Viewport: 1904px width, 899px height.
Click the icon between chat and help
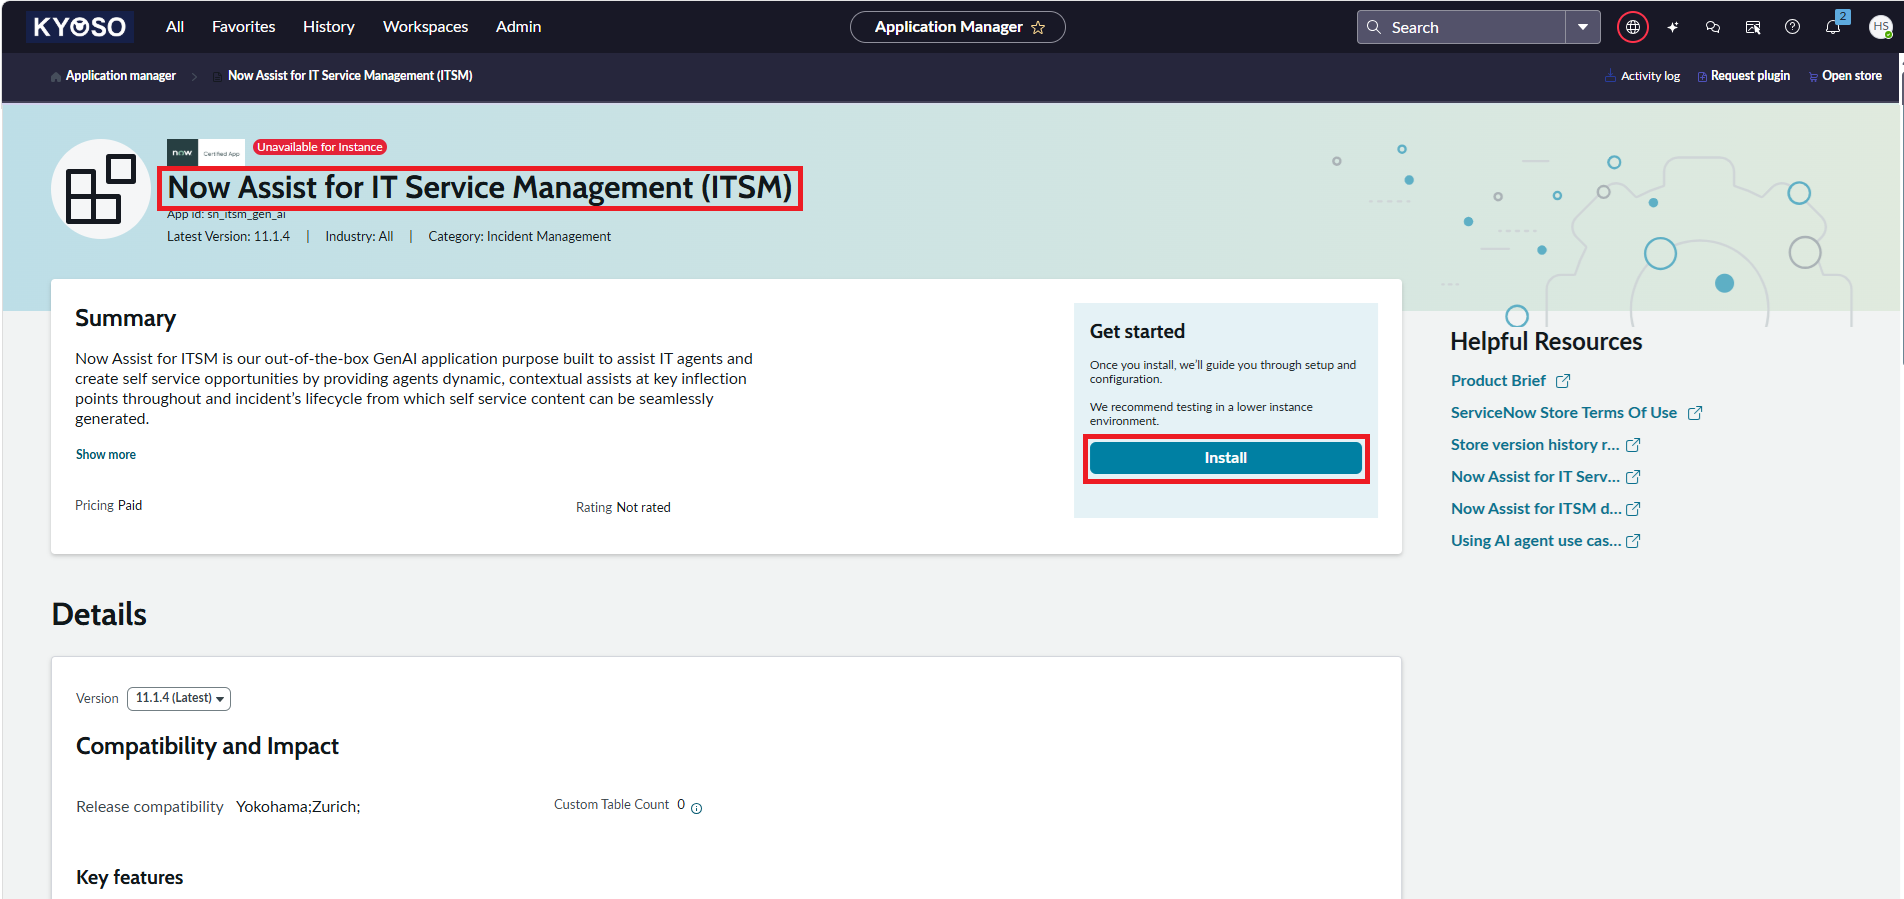(x=1753, y=27)
